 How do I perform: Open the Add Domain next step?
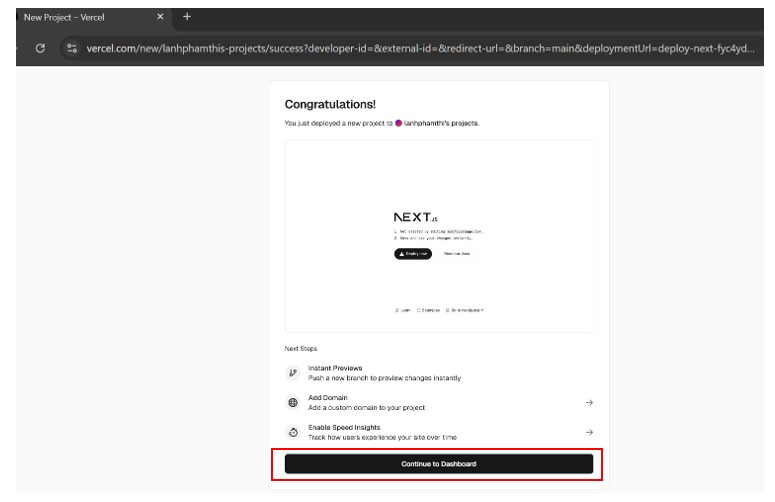coord(439,403)
